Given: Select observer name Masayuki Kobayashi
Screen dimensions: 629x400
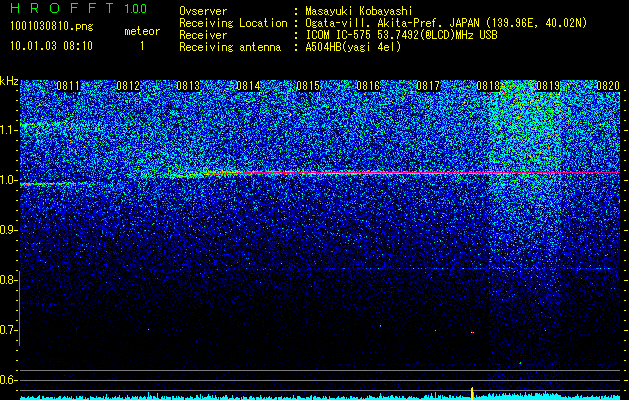Looking at the screenshot, I should tap(359, 11).
